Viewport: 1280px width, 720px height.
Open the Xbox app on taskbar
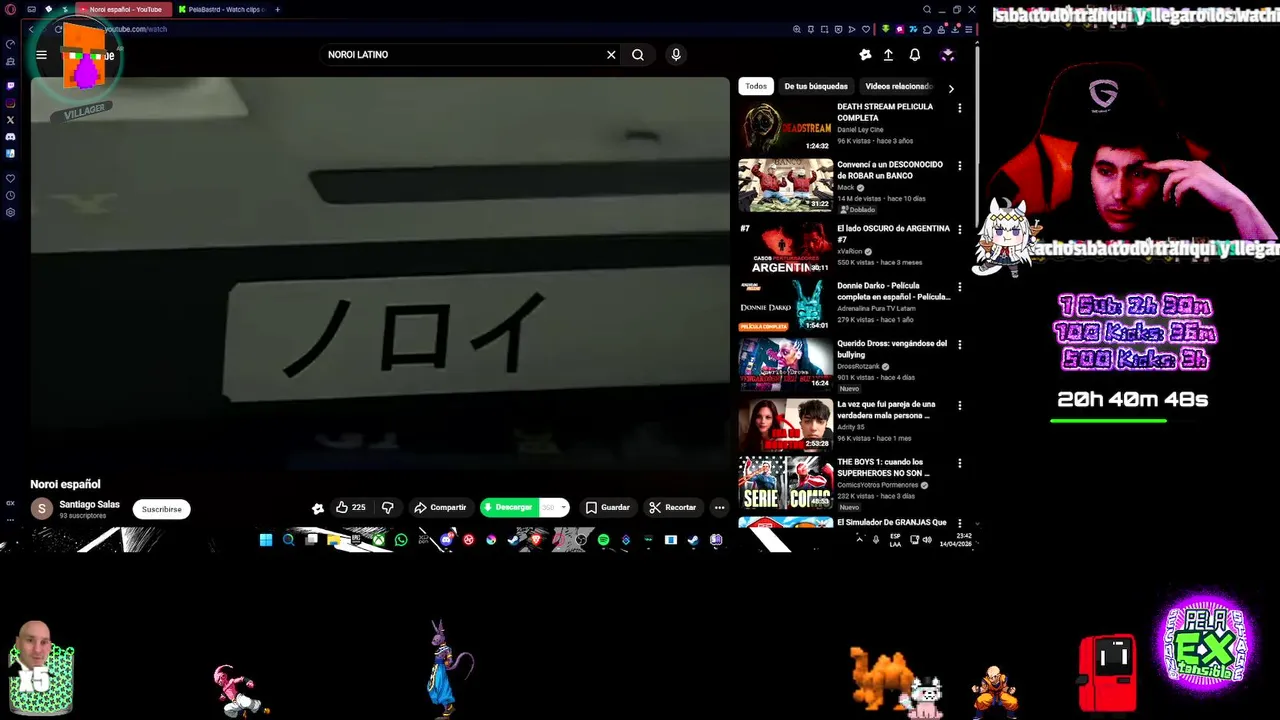[380, 540]
